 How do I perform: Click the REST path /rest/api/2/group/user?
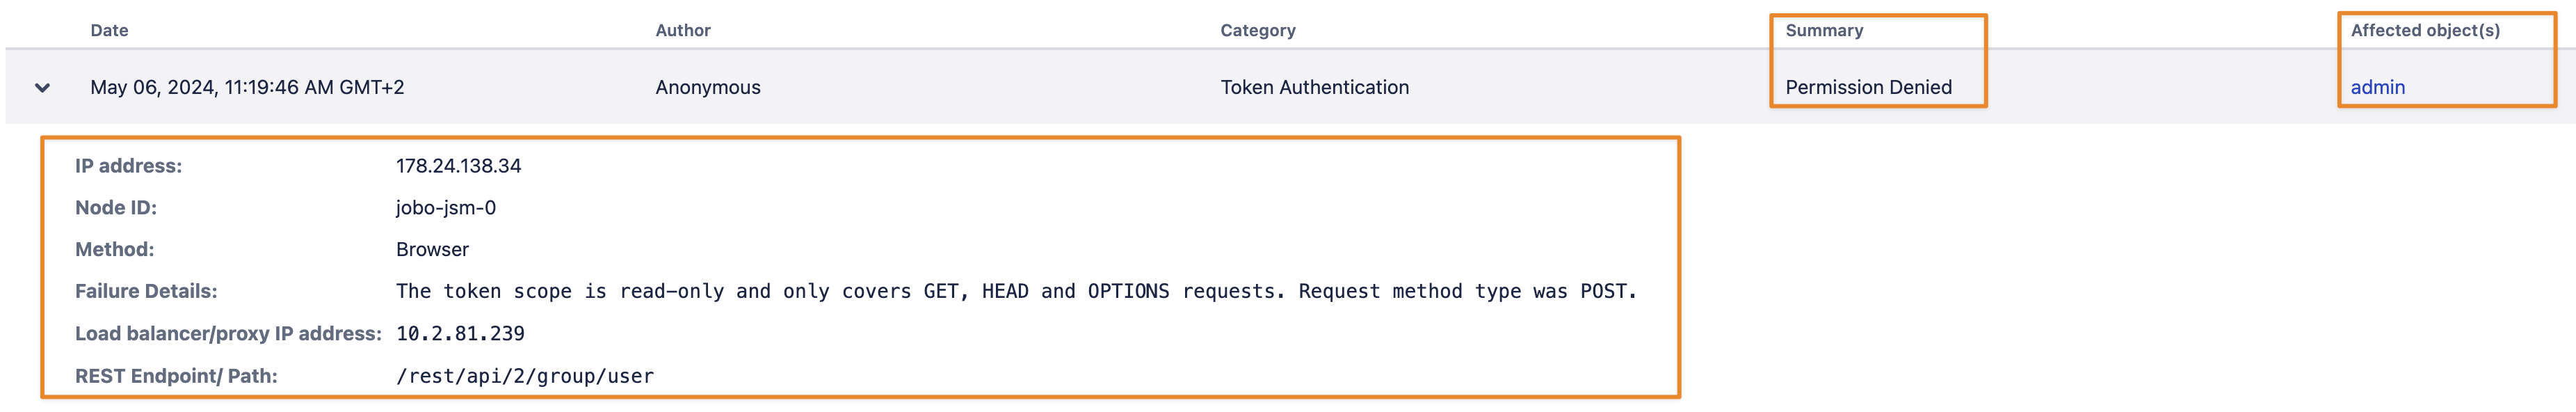click(525, 376)
